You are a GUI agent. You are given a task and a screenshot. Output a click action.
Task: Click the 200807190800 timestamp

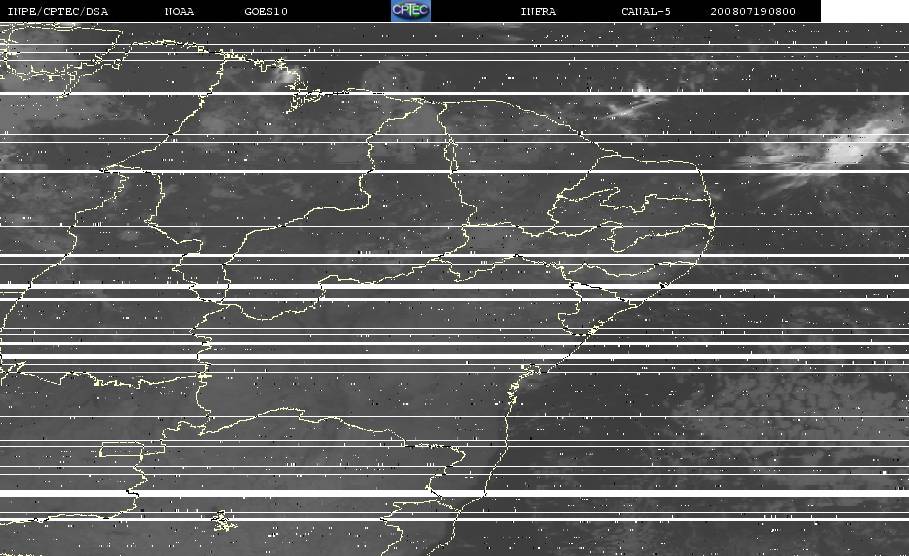click(x=753, y=11)
